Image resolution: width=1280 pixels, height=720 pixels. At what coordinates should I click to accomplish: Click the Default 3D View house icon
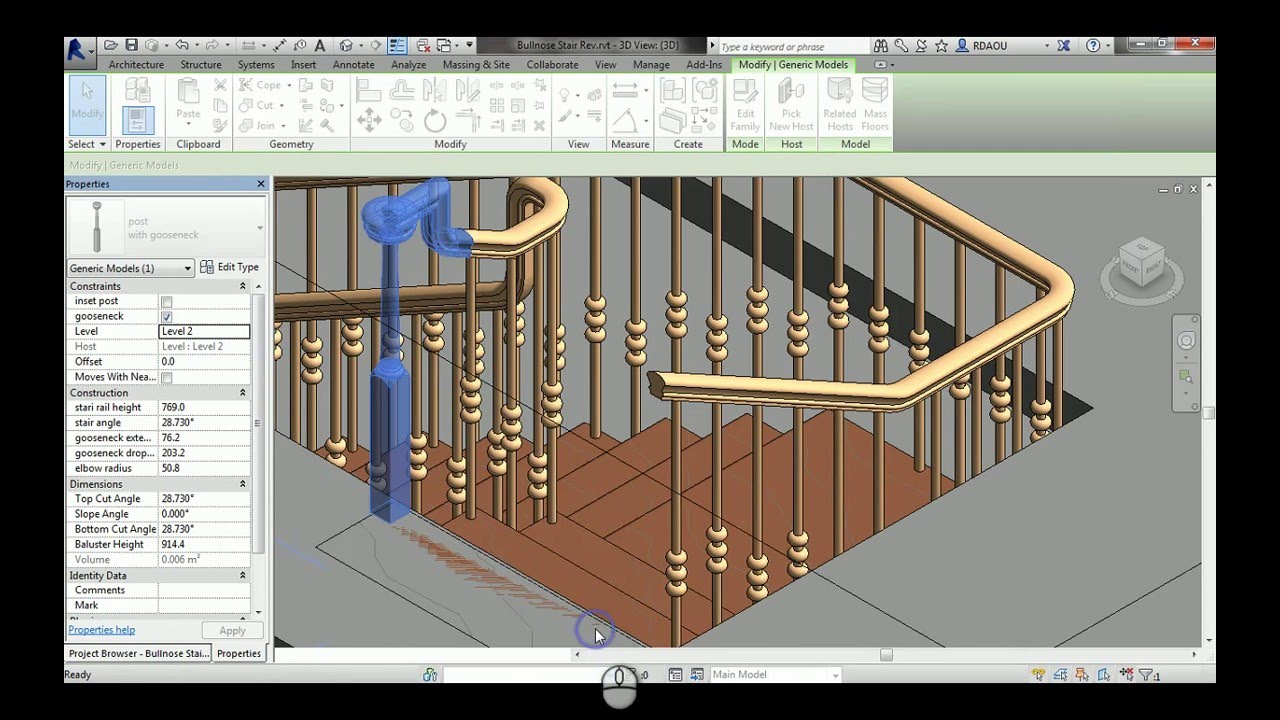(346, 45)
